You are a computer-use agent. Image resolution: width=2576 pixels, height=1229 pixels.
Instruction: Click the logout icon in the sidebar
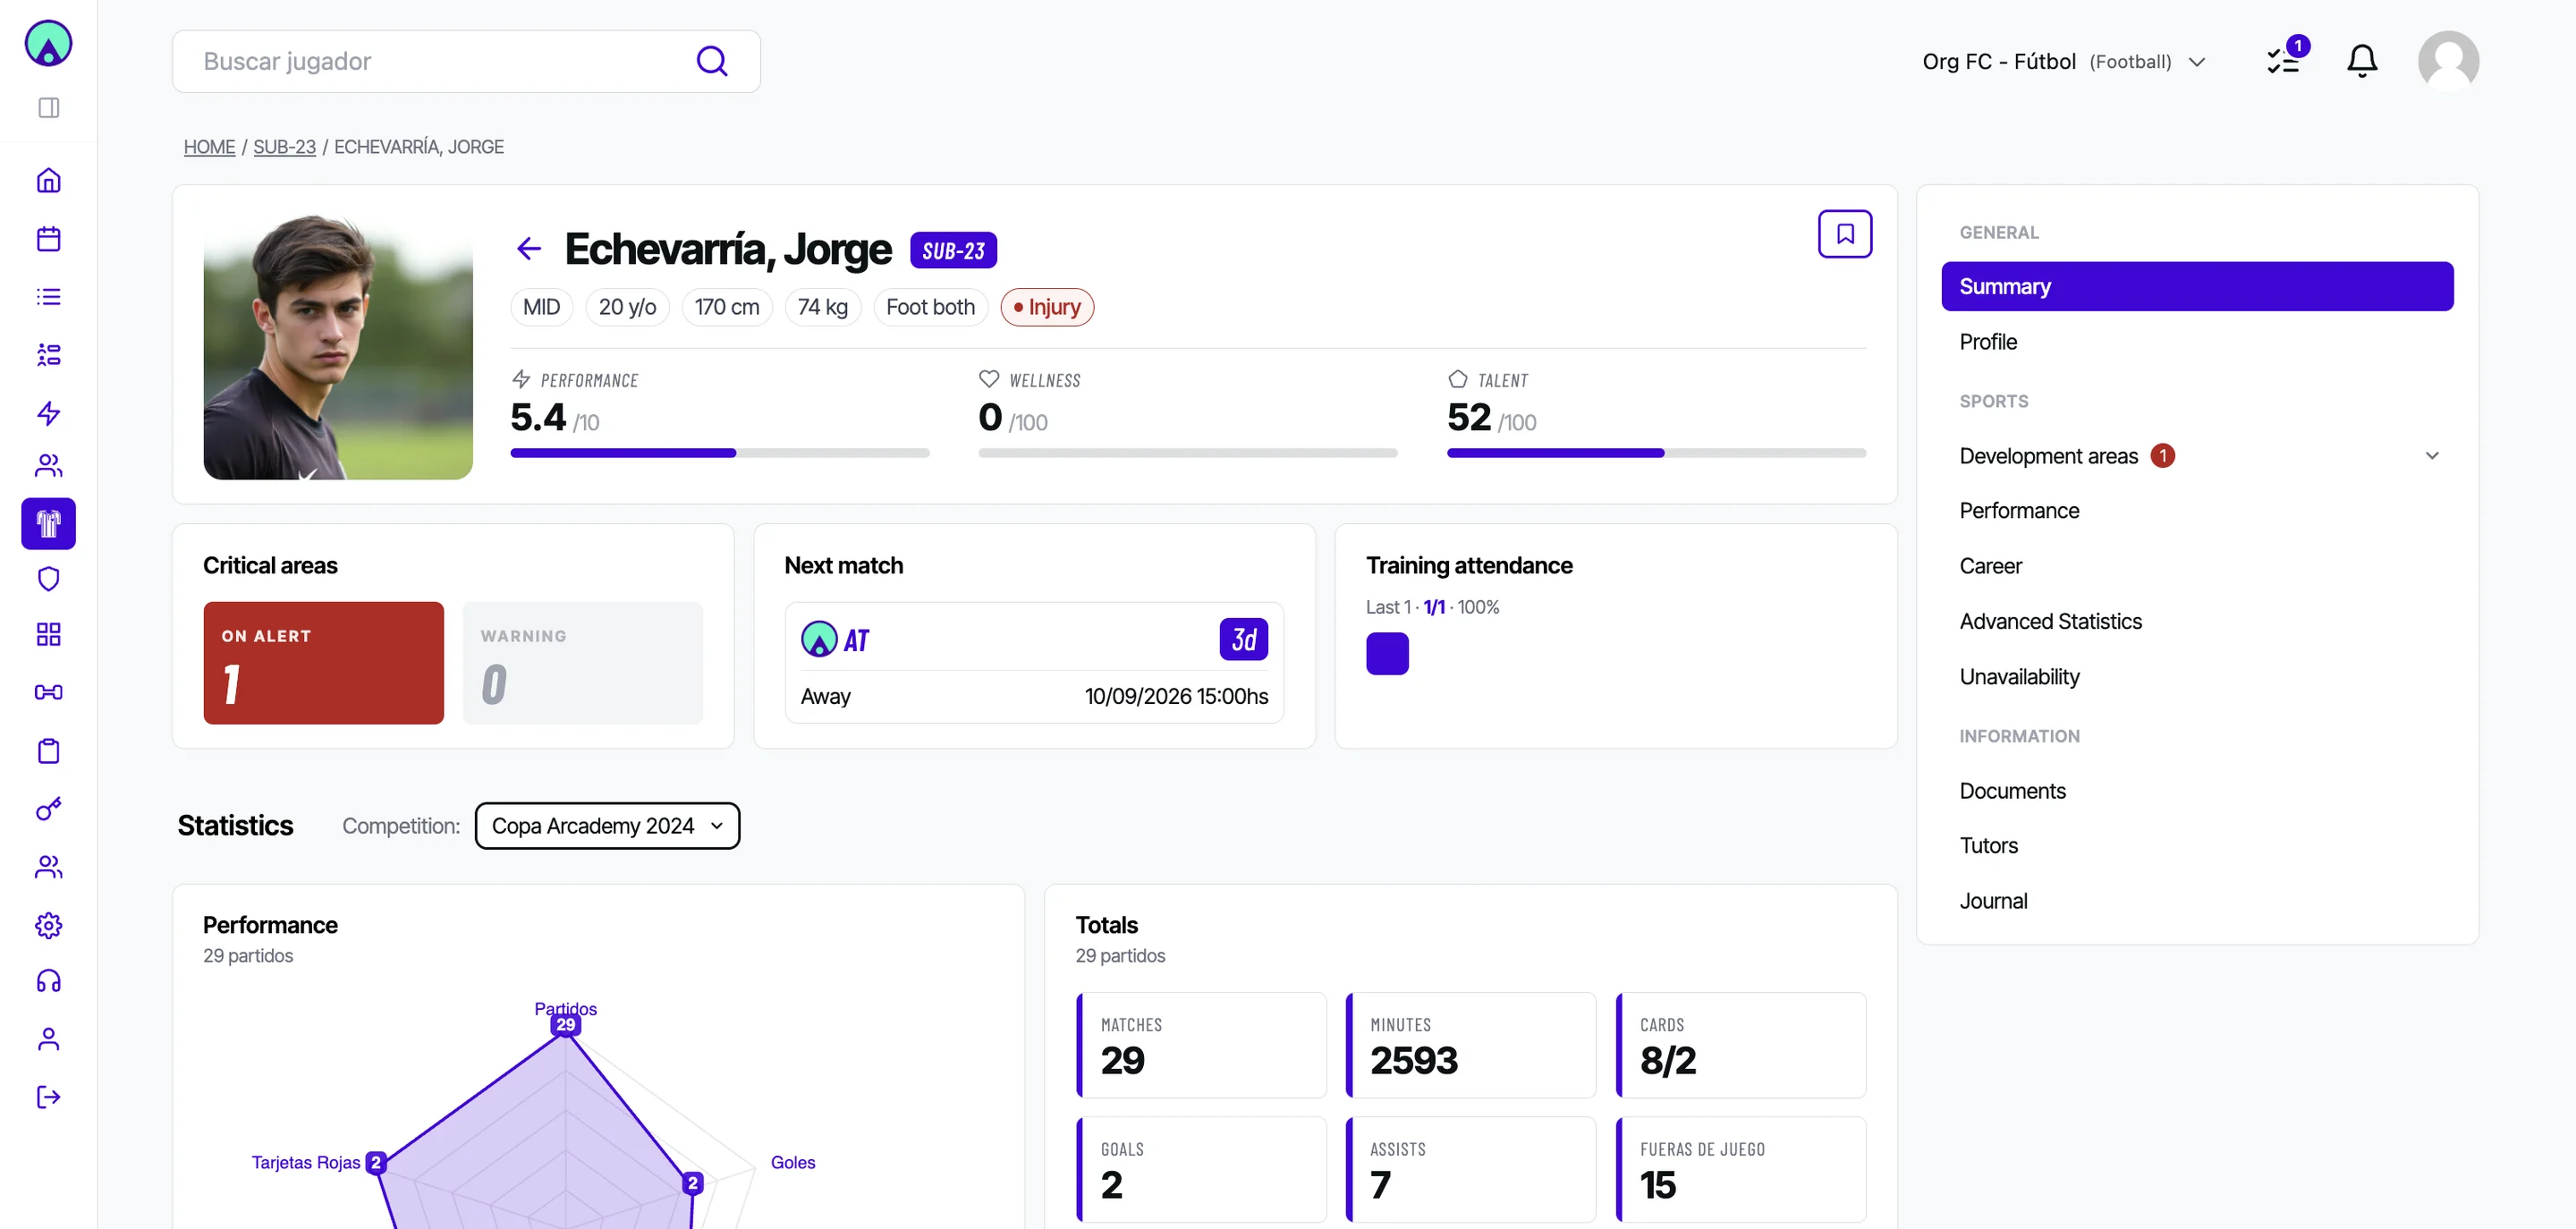coord(48,1097)
